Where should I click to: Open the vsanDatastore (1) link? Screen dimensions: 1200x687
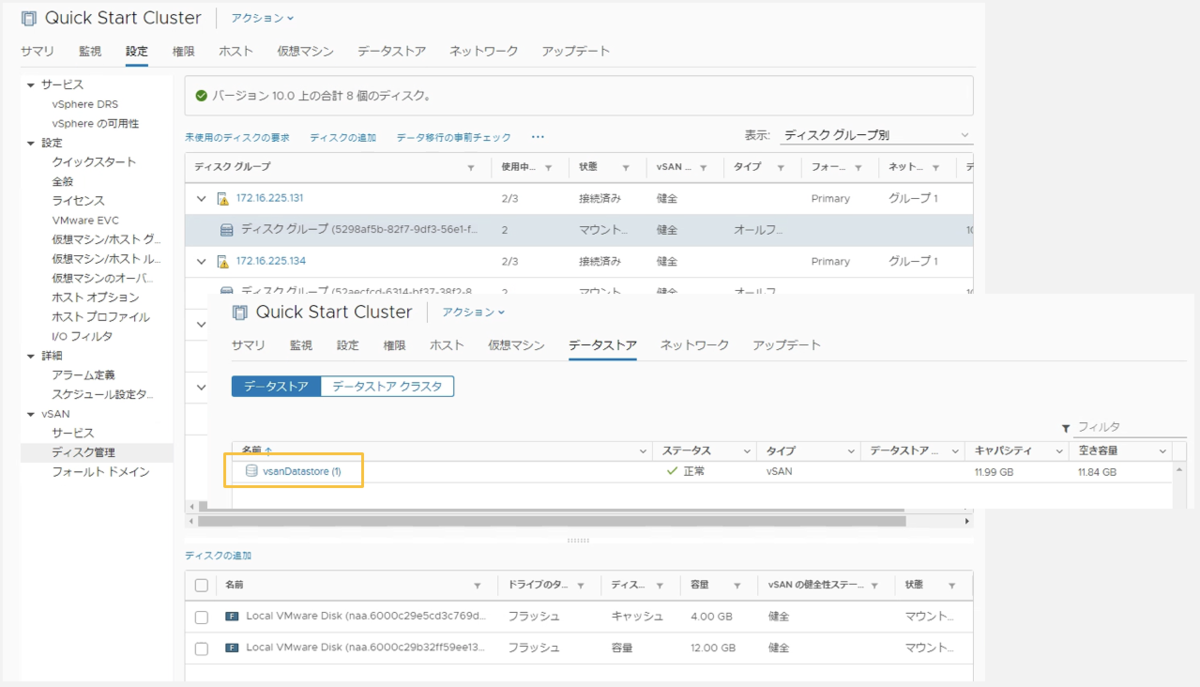coord(301,471)
